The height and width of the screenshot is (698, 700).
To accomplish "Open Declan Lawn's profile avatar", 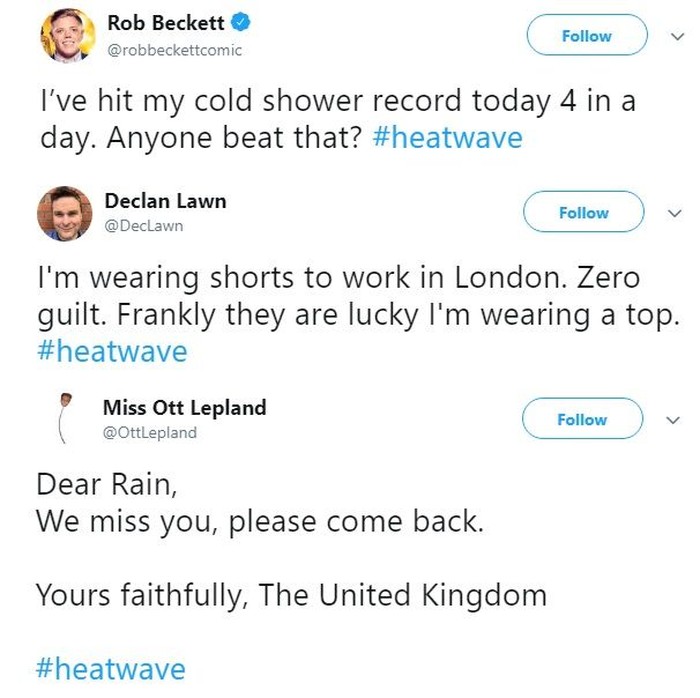I will point(65,213).
